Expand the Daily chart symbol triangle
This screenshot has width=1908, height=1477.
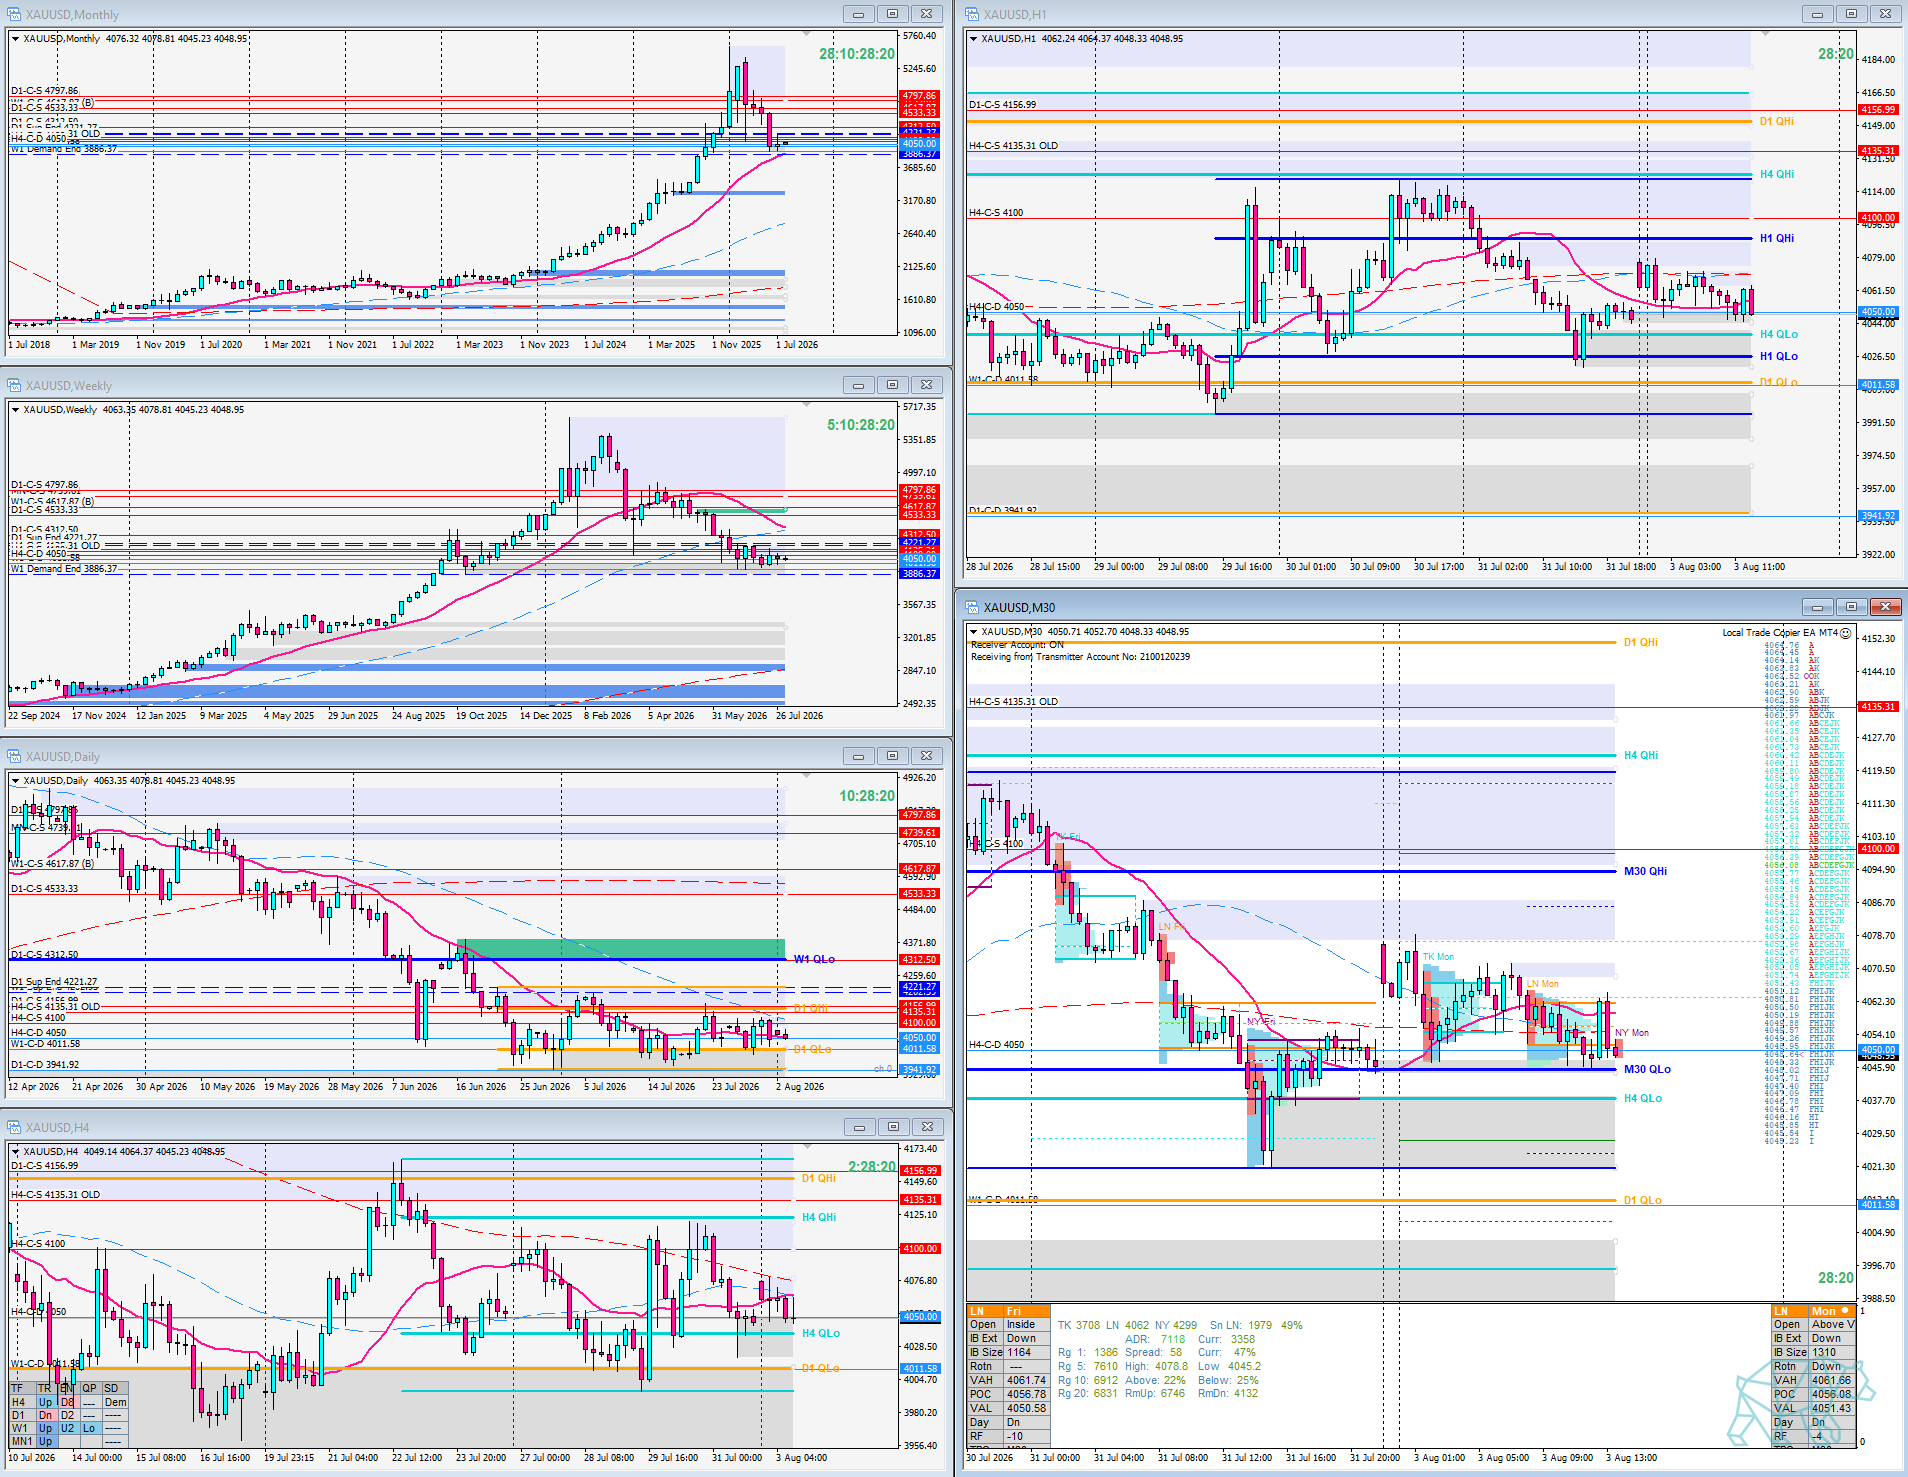coord(15,781)
